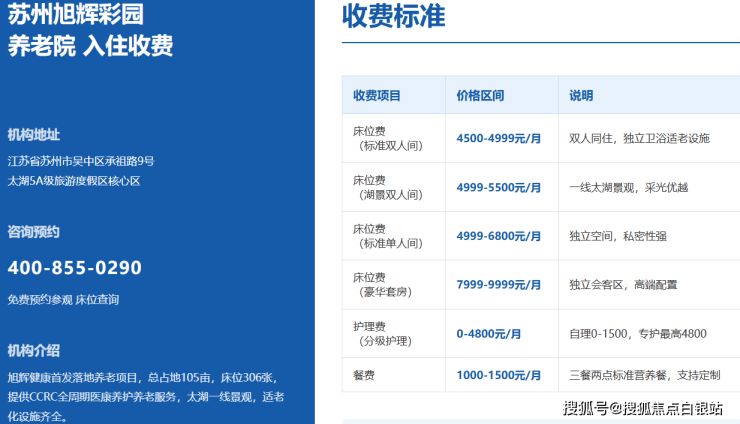Viewport: 740px width, 424px height.
Task: Select description 双人同住，独立卫浴适老设施
Action: (x=639, y=138)
